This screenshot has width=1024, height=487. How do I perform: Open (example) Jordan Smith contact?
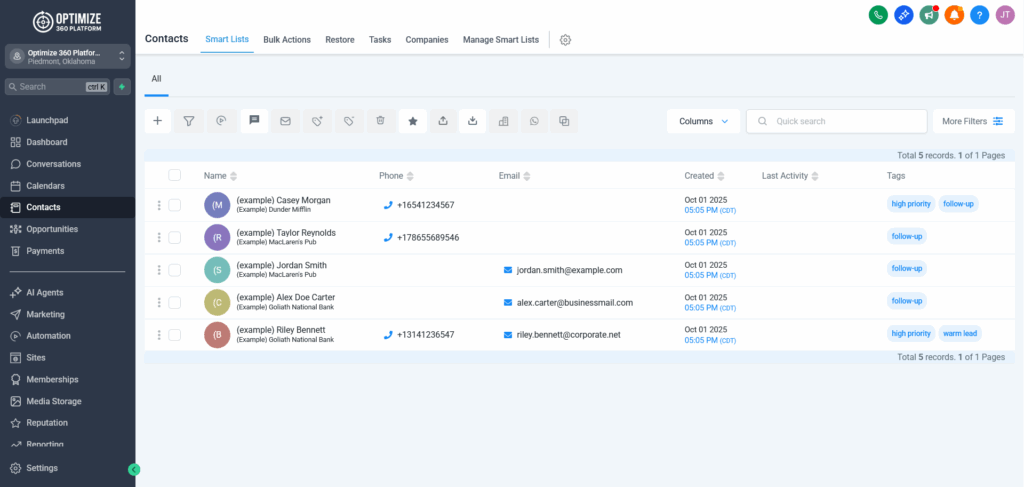click(281, 266)
